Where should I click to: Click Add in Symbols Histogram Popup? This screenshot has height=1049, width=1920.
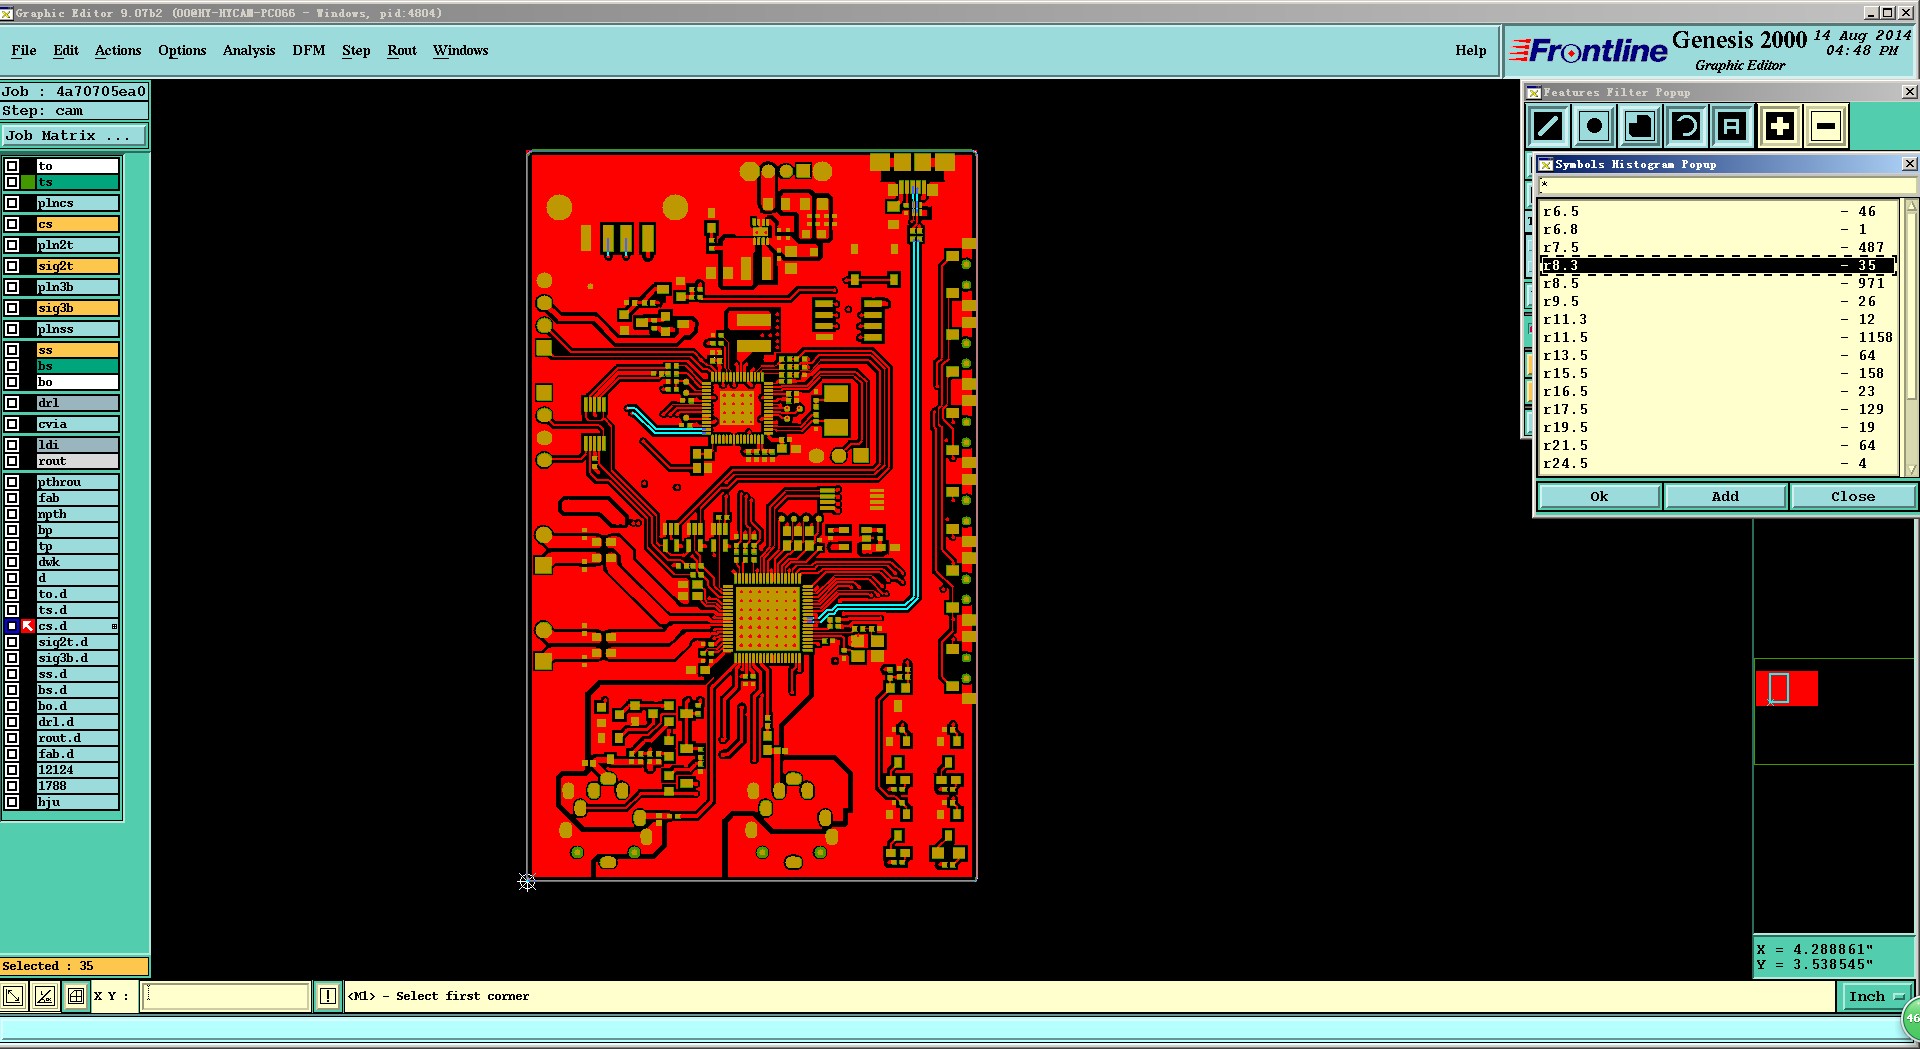1725,497
